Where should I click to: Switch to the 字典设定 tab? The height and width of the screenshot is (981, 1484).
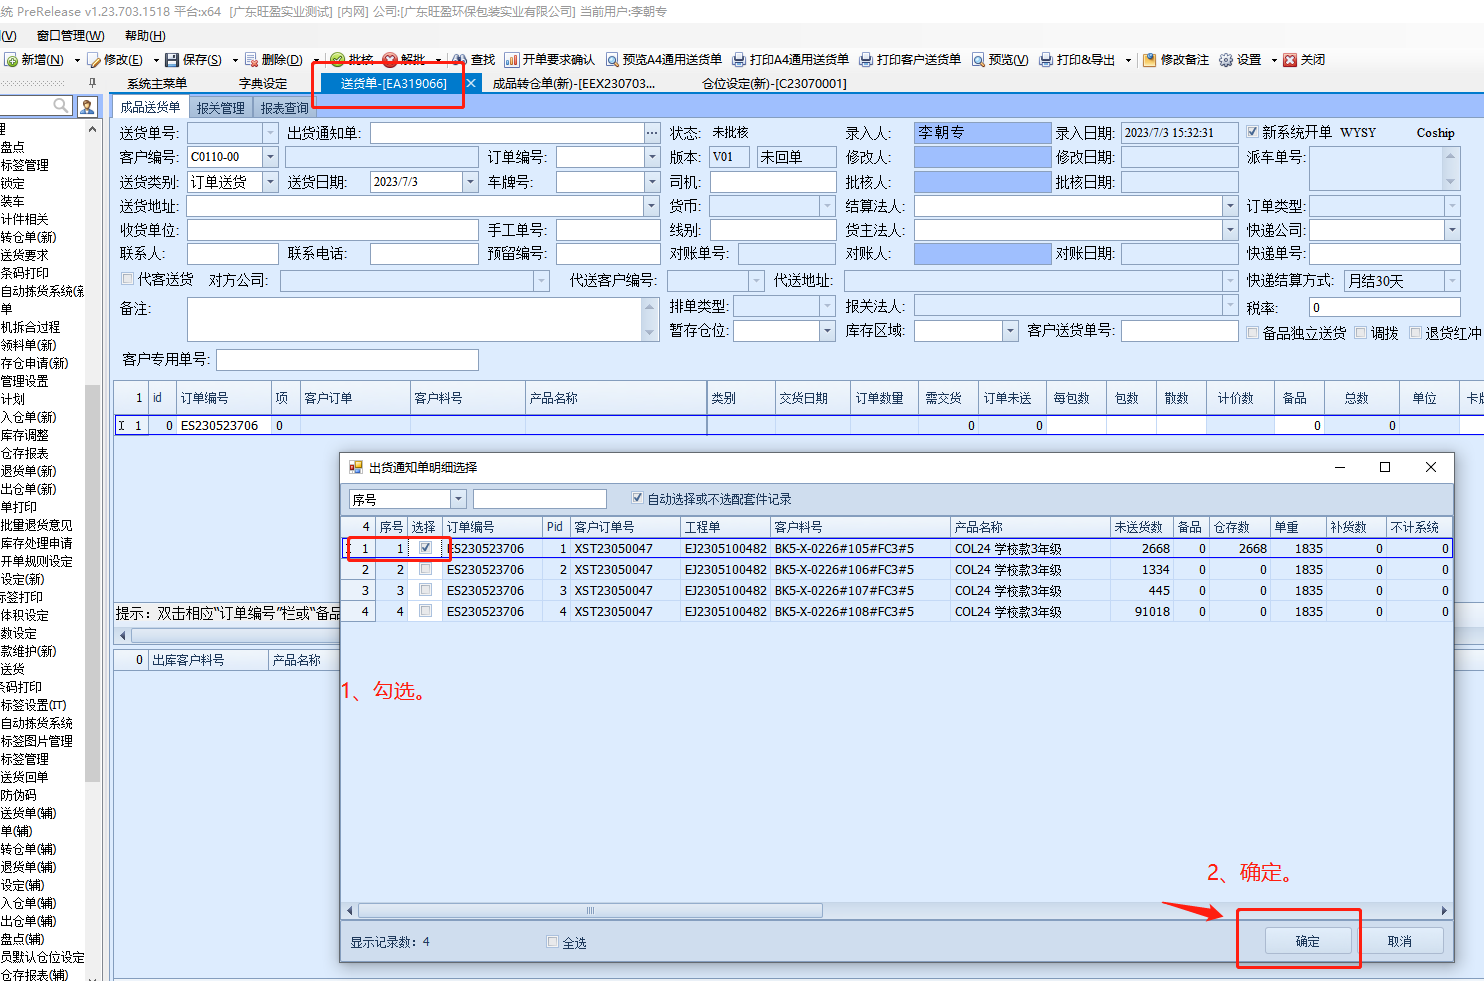pos(263,84)
